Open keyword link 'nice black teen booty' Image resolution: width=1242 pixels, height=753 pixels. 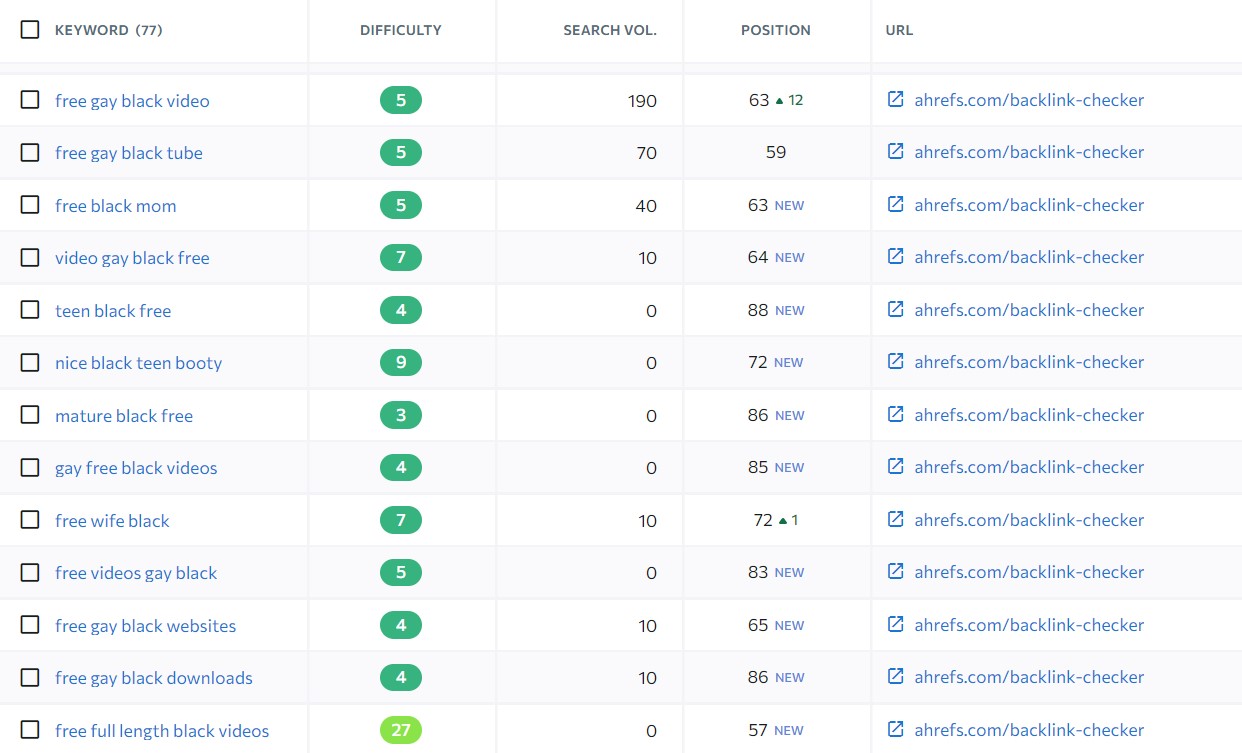(139, 363)
